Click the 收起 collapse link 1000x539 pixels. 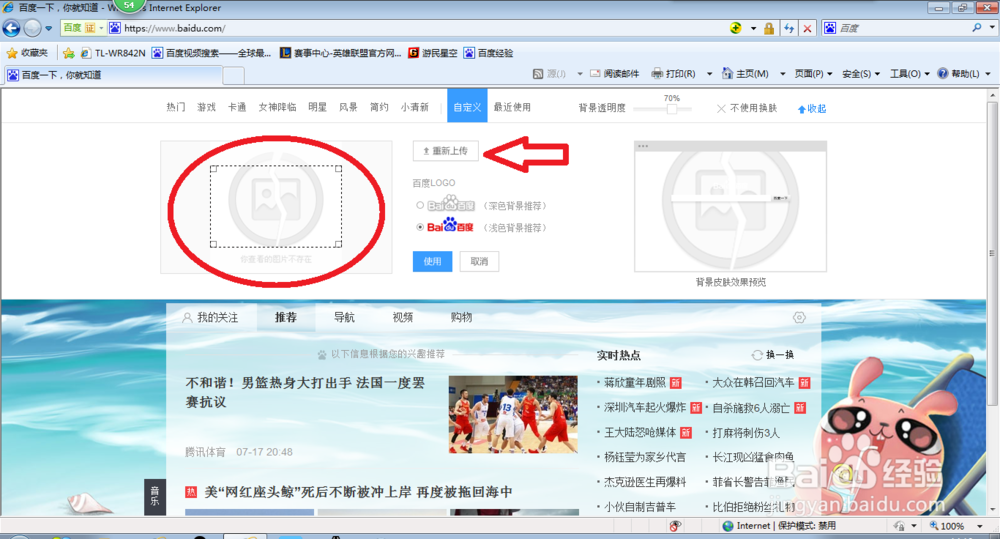(812, 109)
